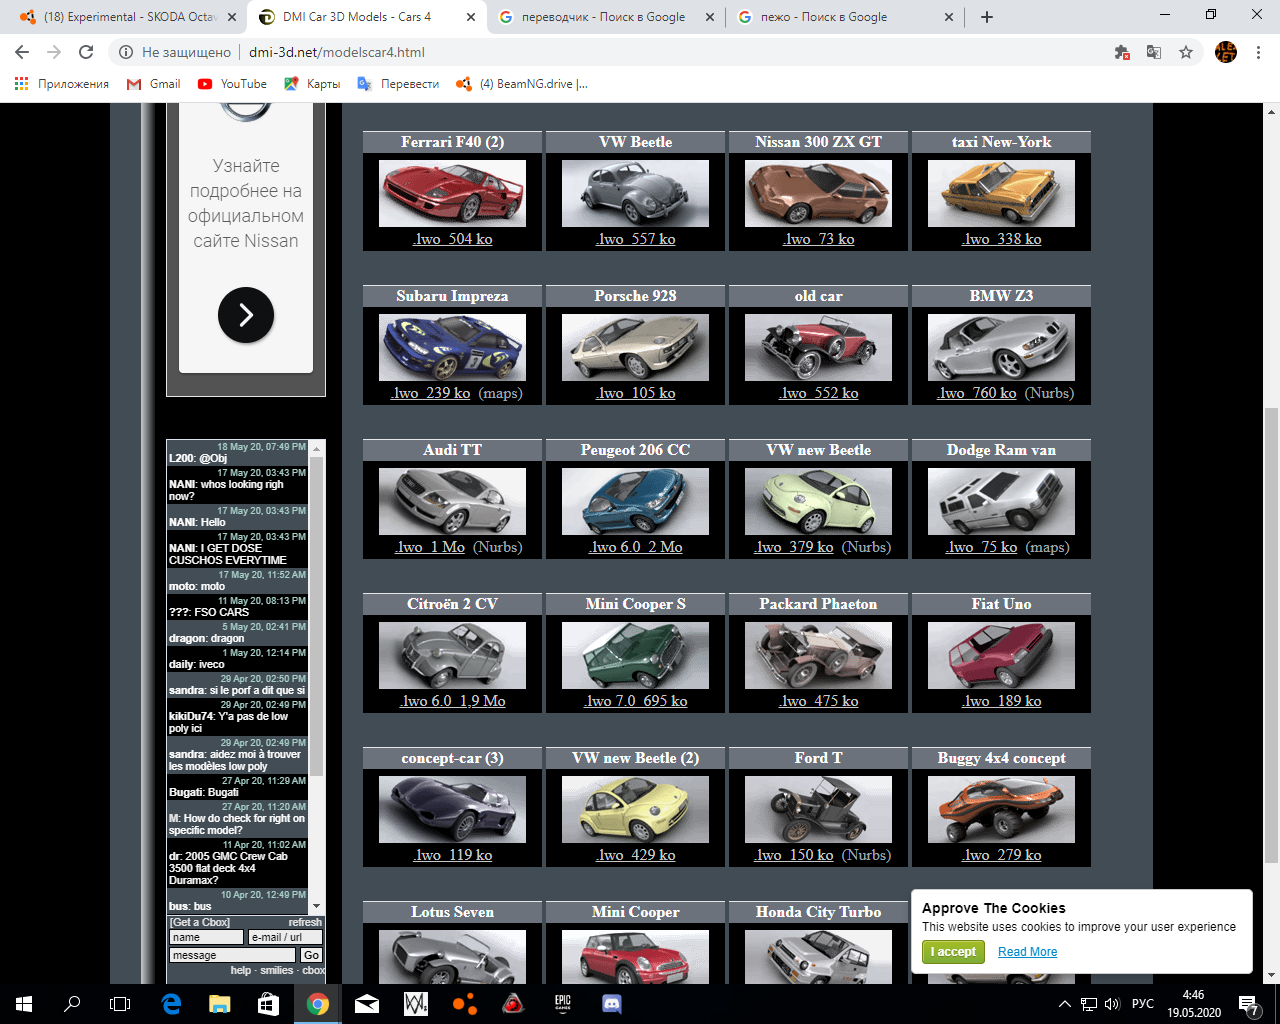Open the BeamNG.drive bookmark
1280x1024 pixels.
point(522,84)
